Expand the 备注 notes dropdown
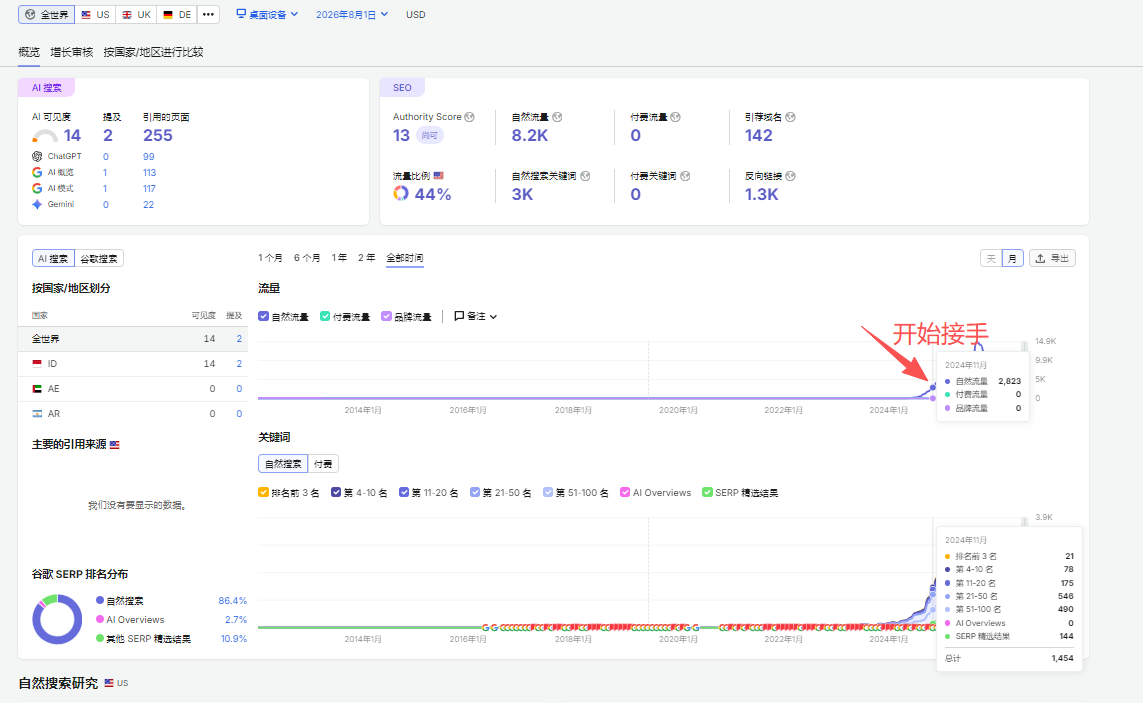 [x=475, y=316]
